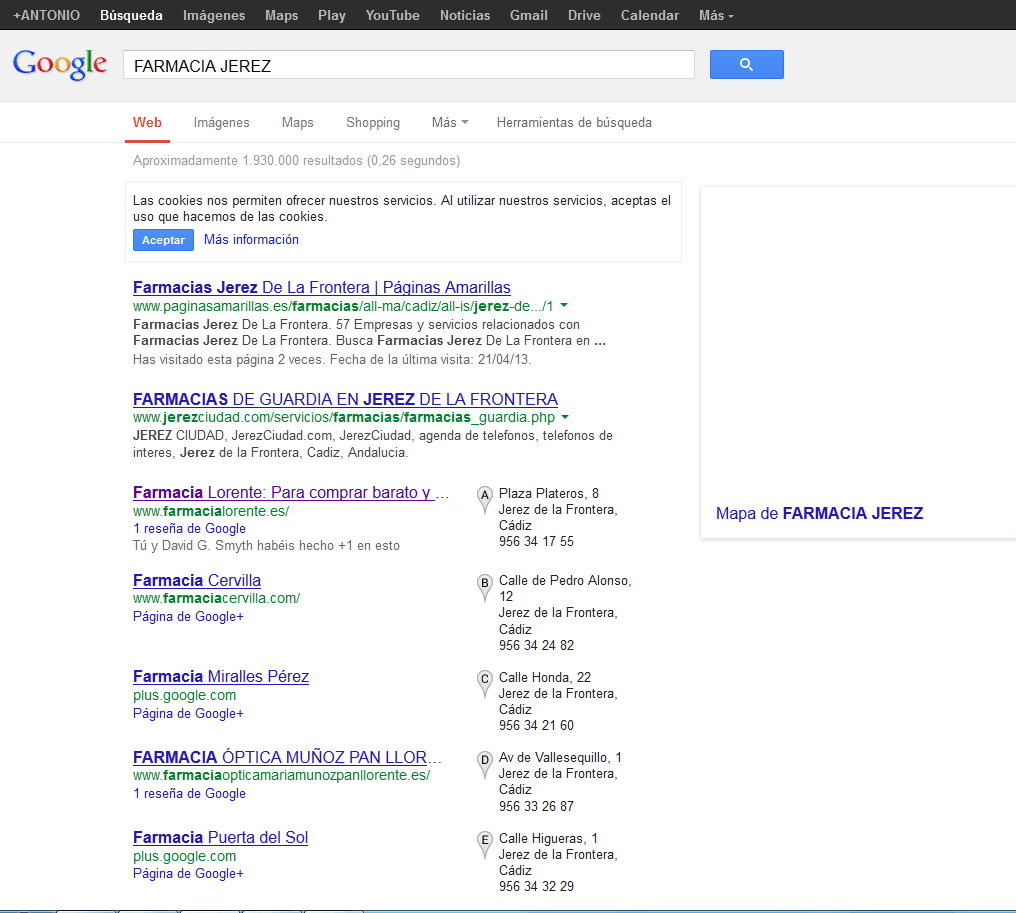This screenshot has height=913, width=1016.
Task: Open the Más dropdown under search tabs
Action: click(450, 122)
